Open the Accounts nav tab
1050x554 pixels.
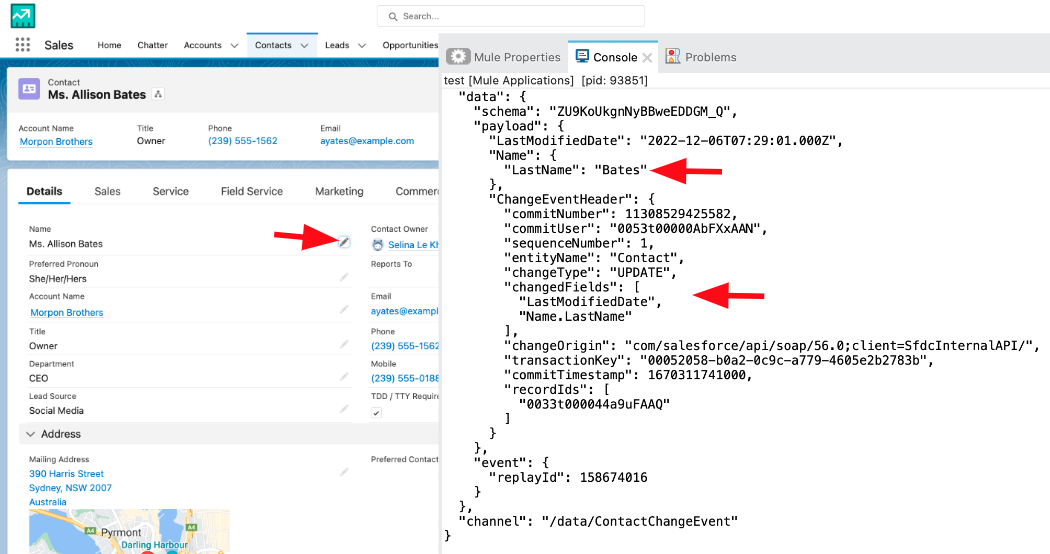[x=202, y=45]
